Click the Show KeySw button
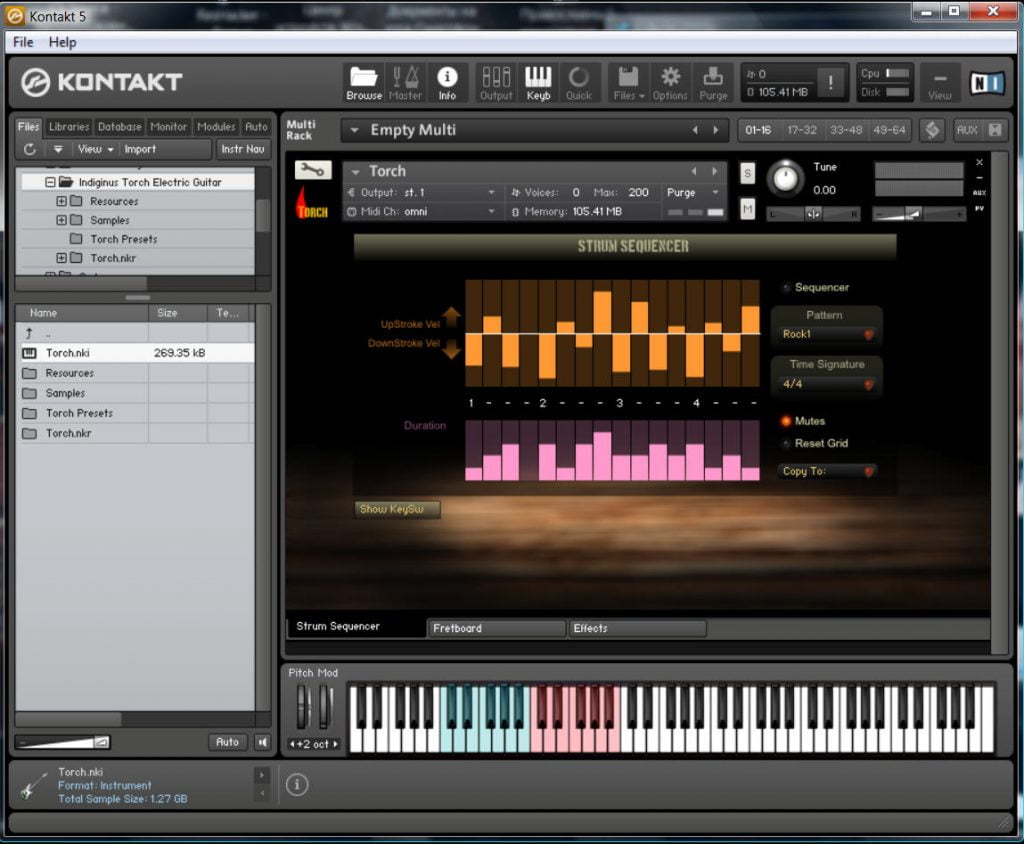The height and width of the screenshot is (844, 1024). tap(396, 509)
